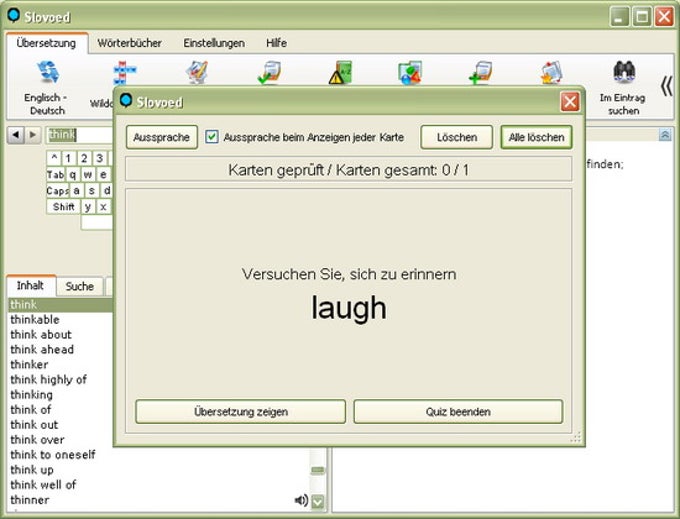The width and height of the screenshot is (680, 519).
Task: Collapse the article panel header arrow
Action: (665, 135)
